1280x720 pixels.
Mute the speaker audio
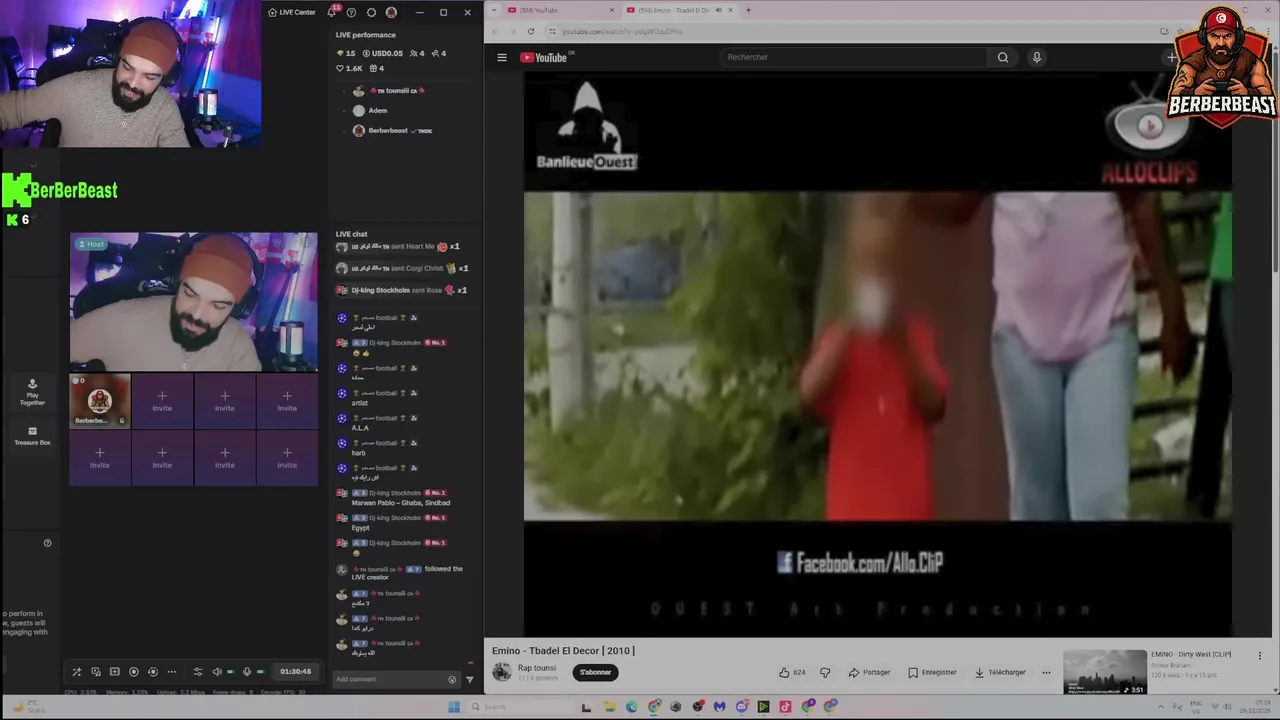(x=217, y=672)
